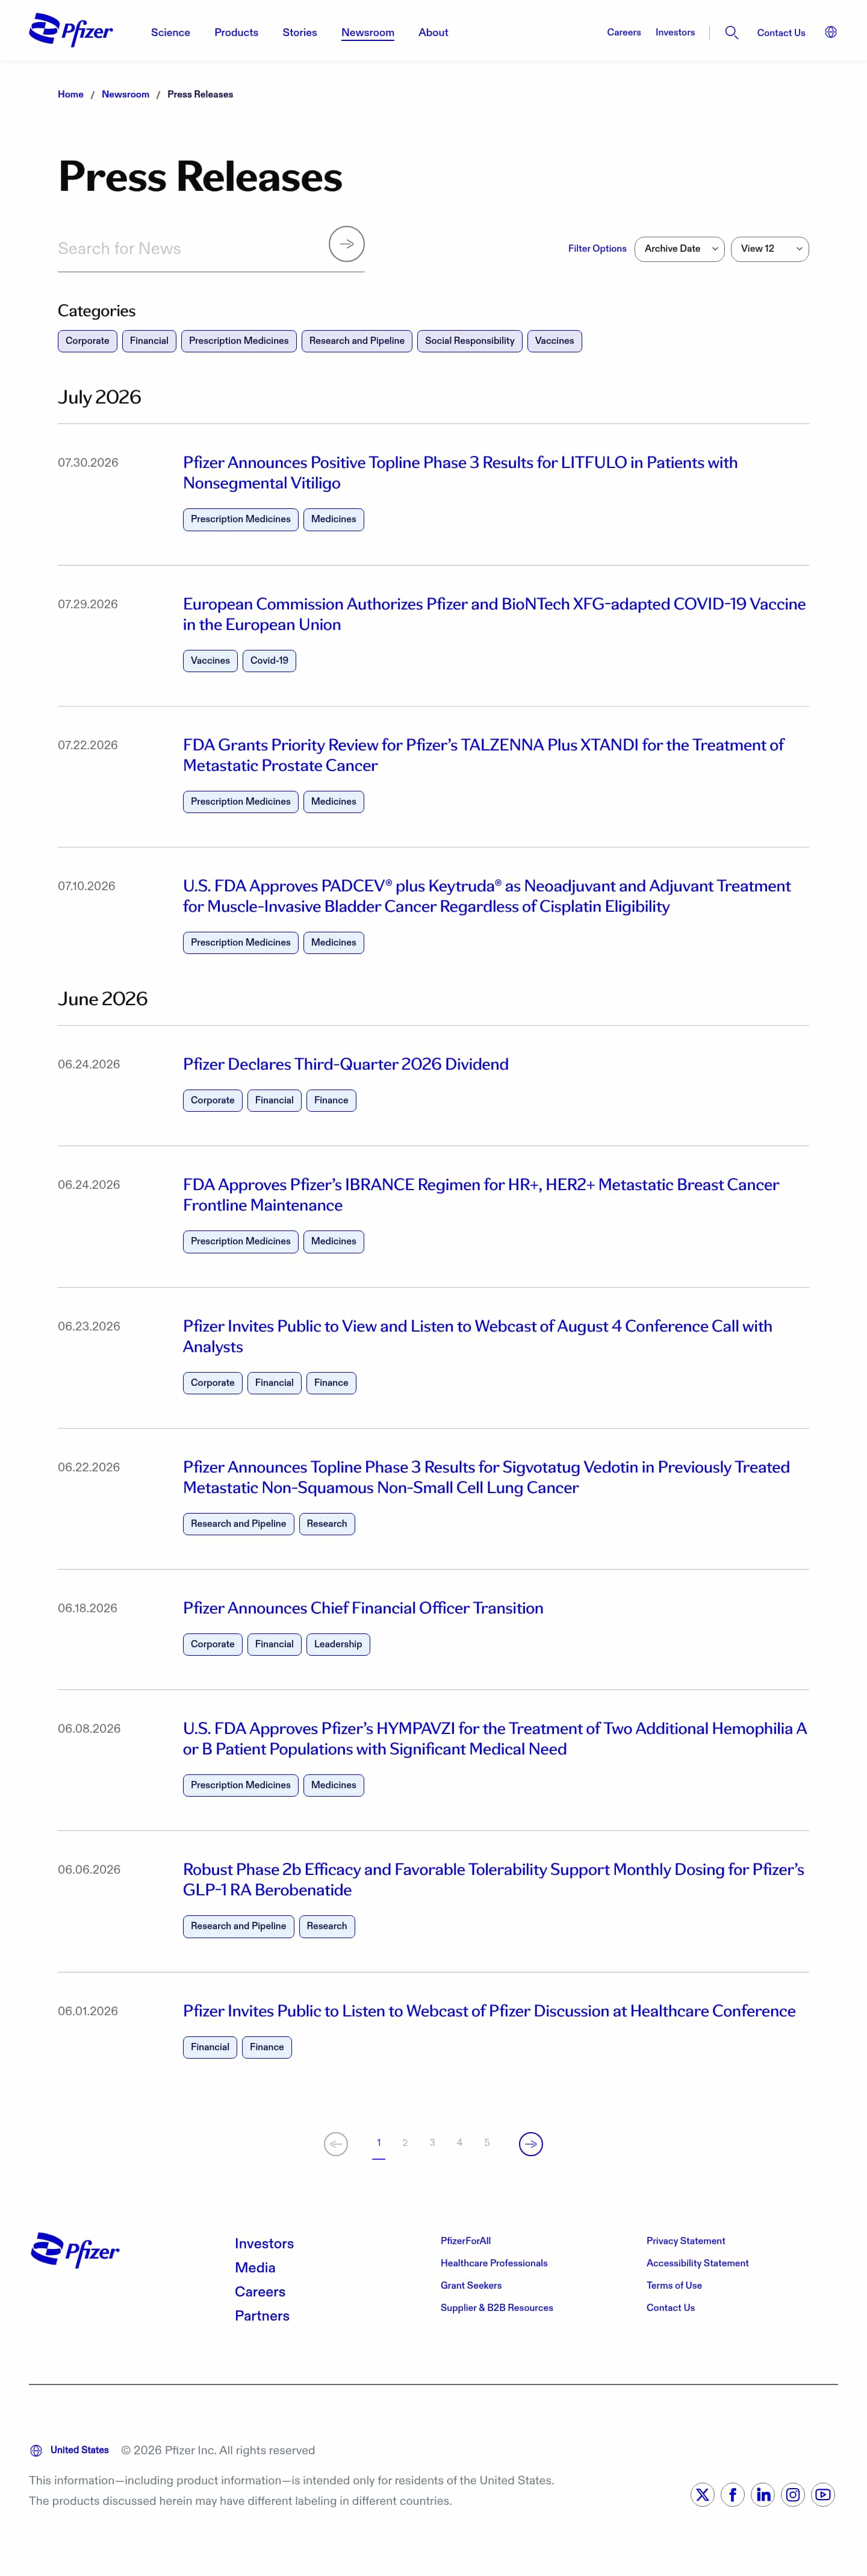
Task: Open Pfizer's X social profile
Action: click(703, 2494)
